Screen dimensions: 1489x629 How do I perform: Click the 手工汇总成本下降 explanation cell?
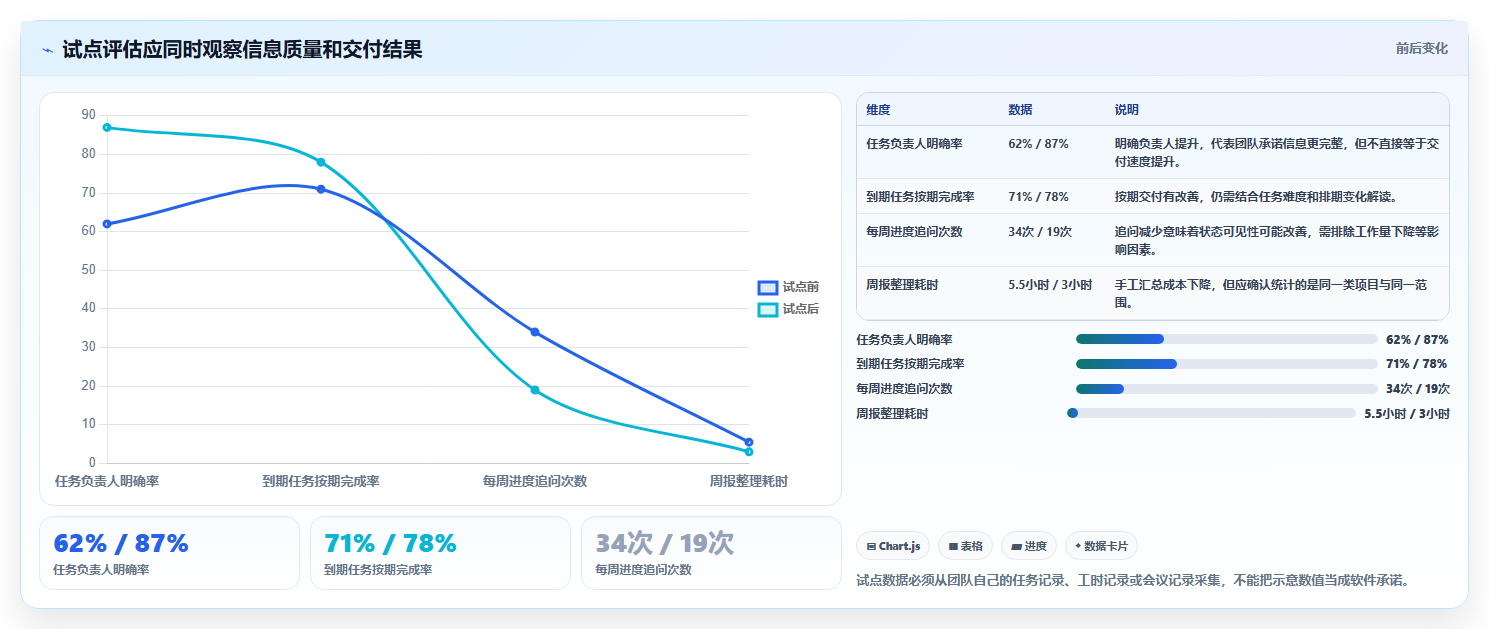tap(1277, 293)
